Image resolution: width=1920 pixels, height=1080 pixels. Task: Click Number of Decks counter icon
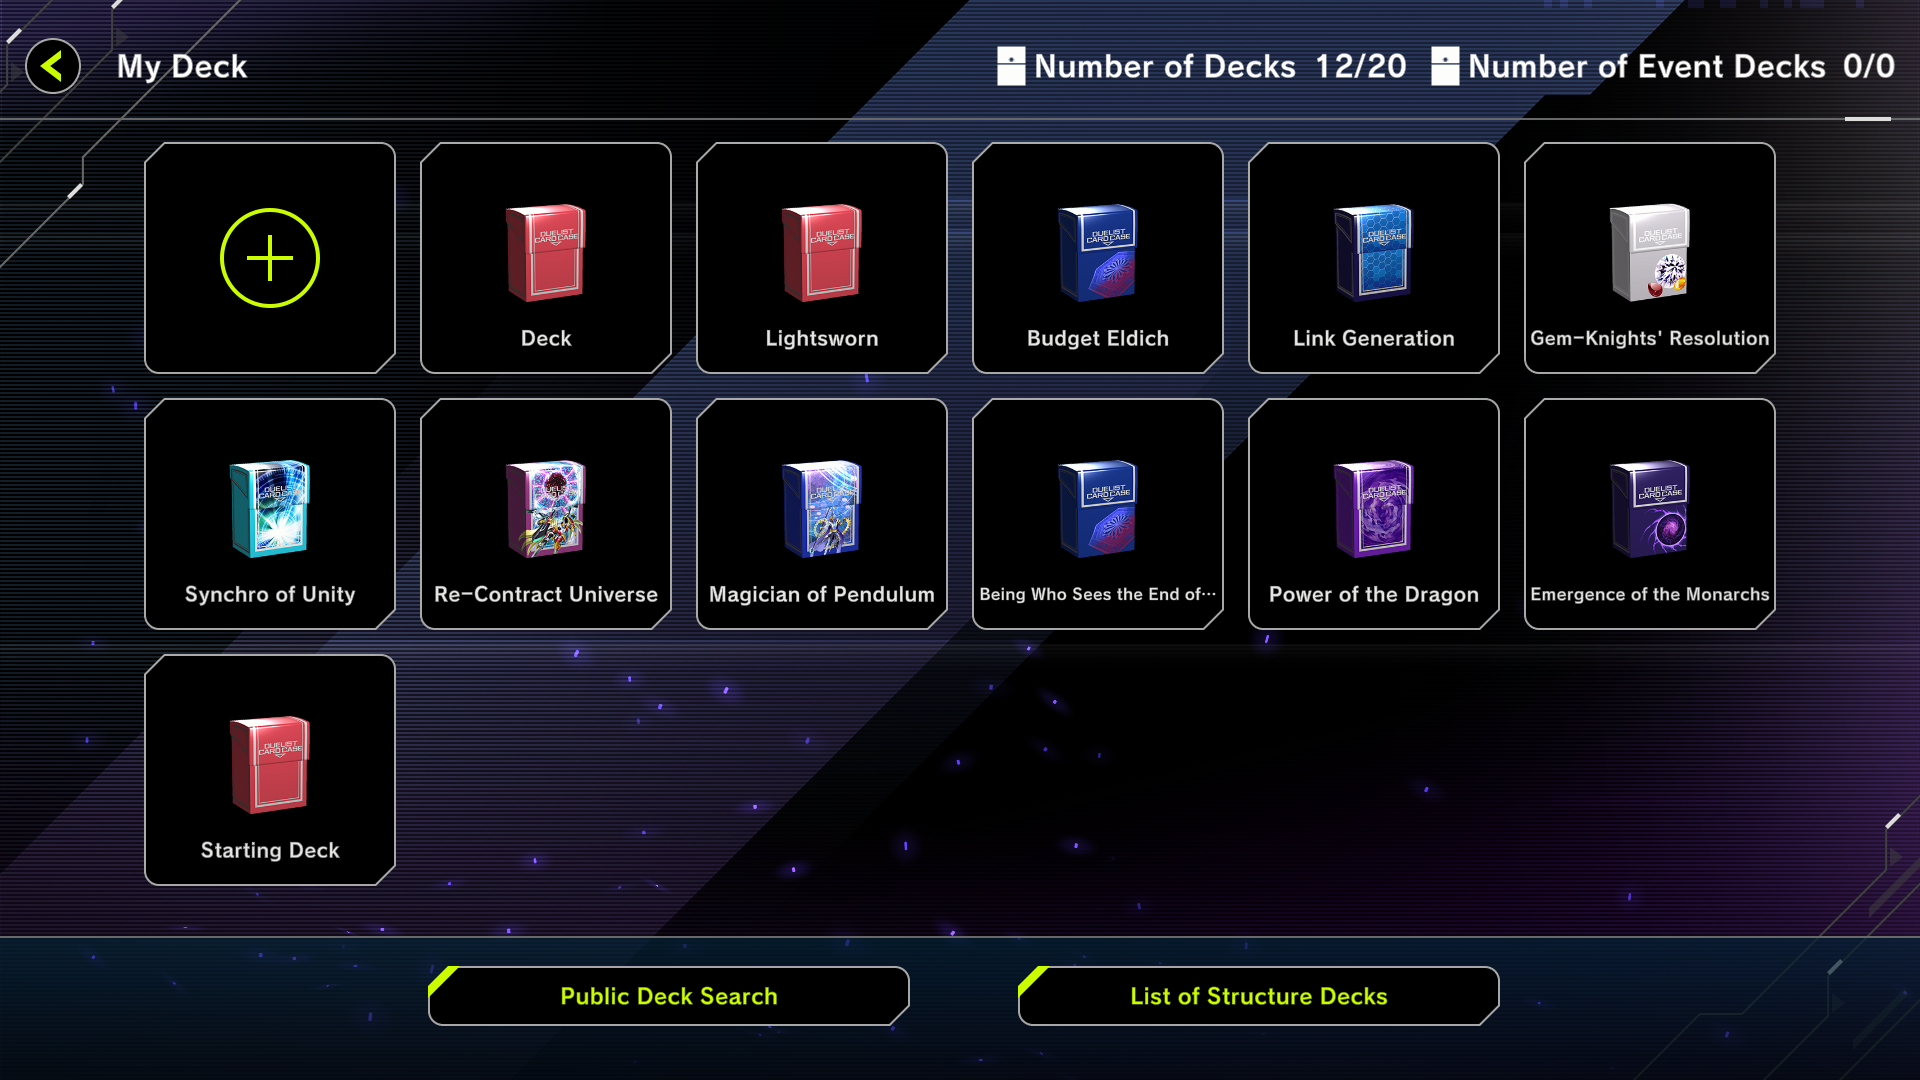click(x=1011, y=67)
